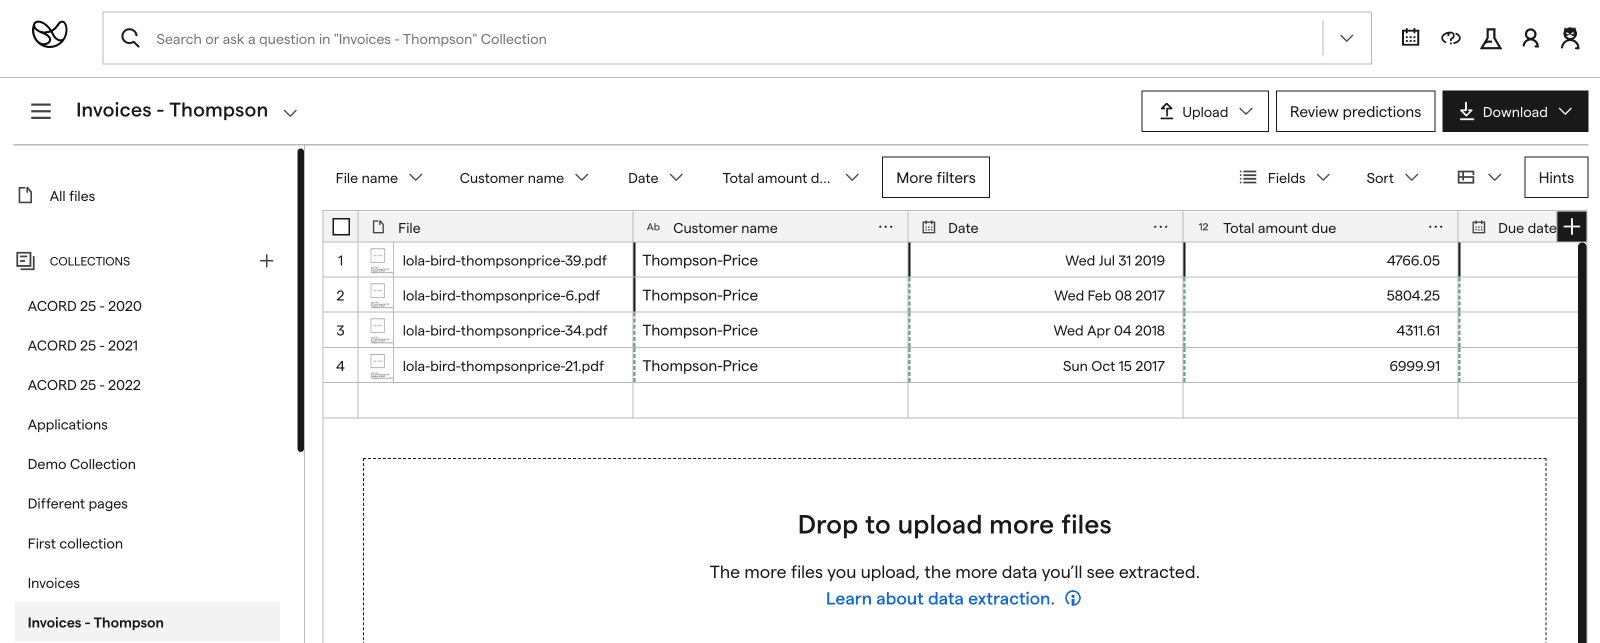Open Demo Collection in sidebar
Image resolution: width=1600 pixels, height=643 pixels.
click(x=82, y=464)
